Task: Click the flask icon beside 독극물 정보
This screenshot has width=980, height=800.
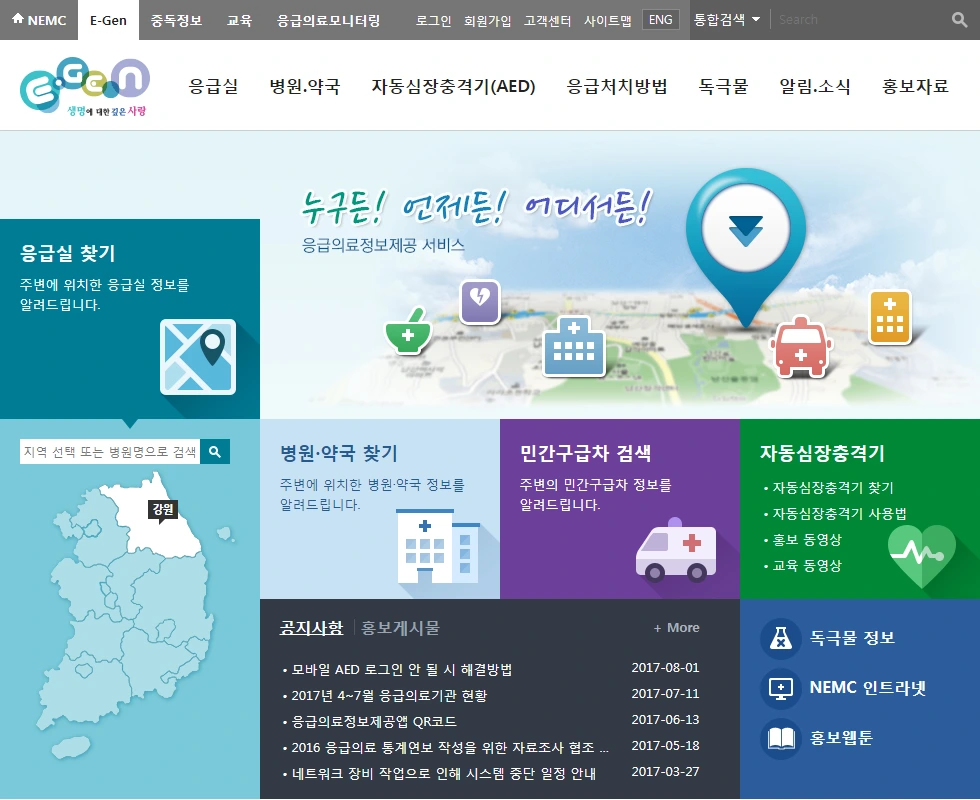Action: tap(781, 638)
